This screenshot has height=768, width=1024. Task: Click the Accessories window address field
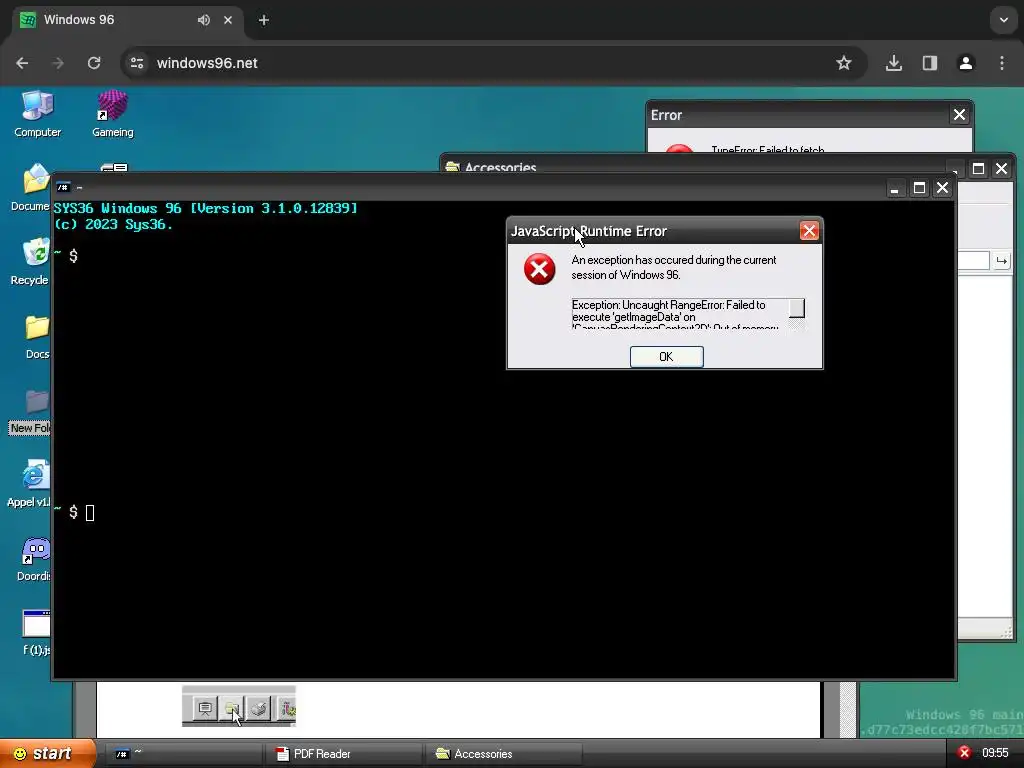974,261
